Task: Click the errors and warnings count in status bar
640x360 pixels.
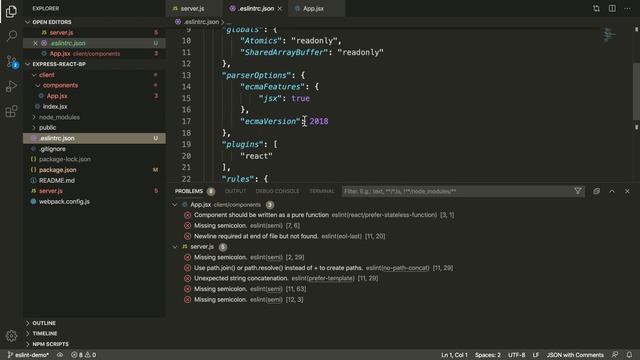Action: (84, 355)
